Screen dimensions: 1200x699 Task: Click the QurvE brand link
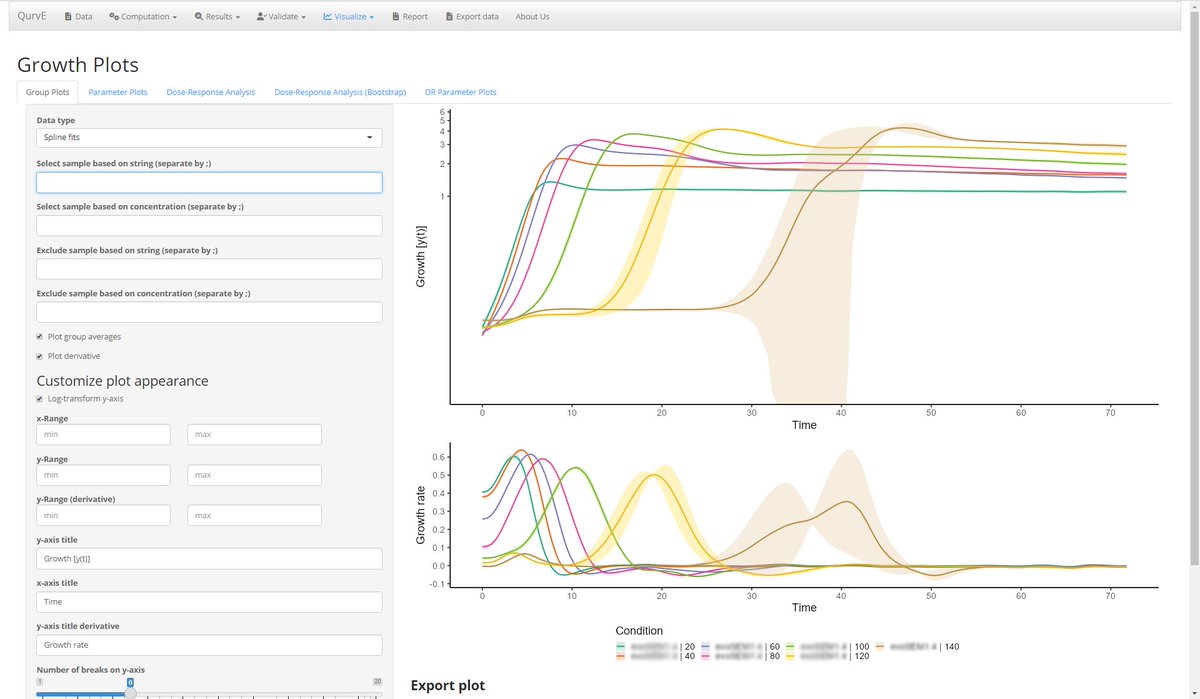point(32,17)
